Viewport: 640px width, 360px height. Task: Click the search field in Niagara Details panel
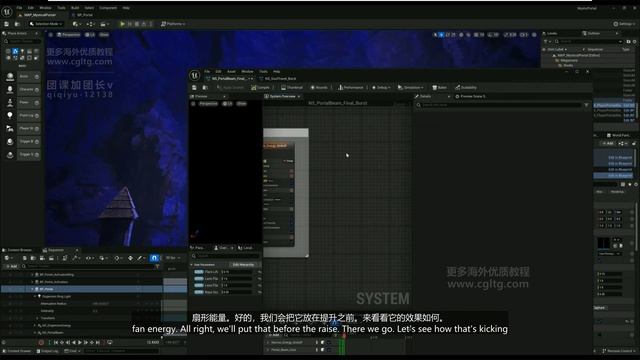(501, 105)
